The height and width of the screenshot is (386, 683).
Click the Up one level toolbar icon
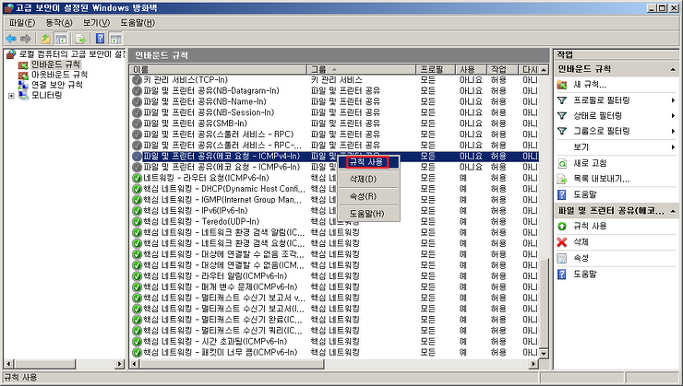click(45, 39)
